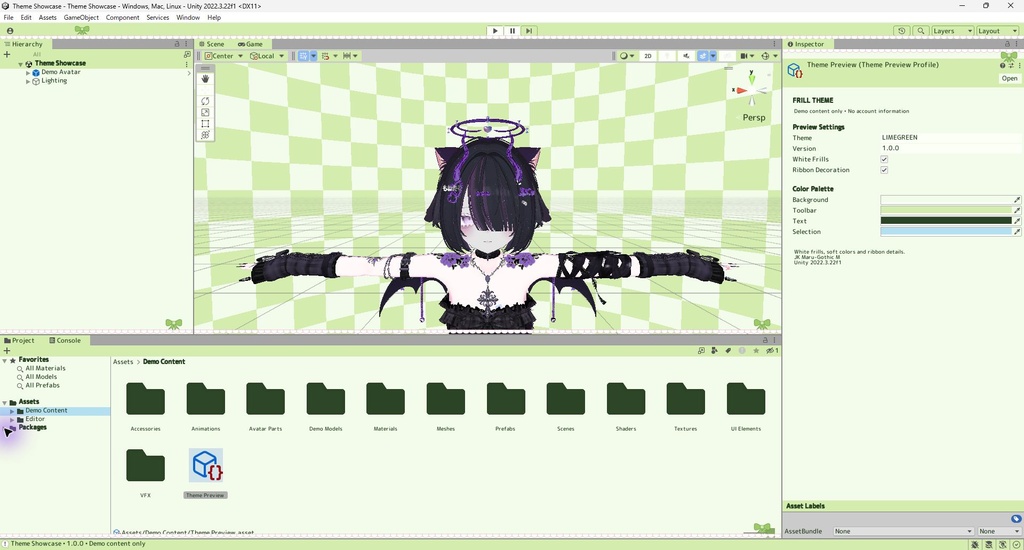
Task: Select the combined Transform tool
Action: pos(205,135)
